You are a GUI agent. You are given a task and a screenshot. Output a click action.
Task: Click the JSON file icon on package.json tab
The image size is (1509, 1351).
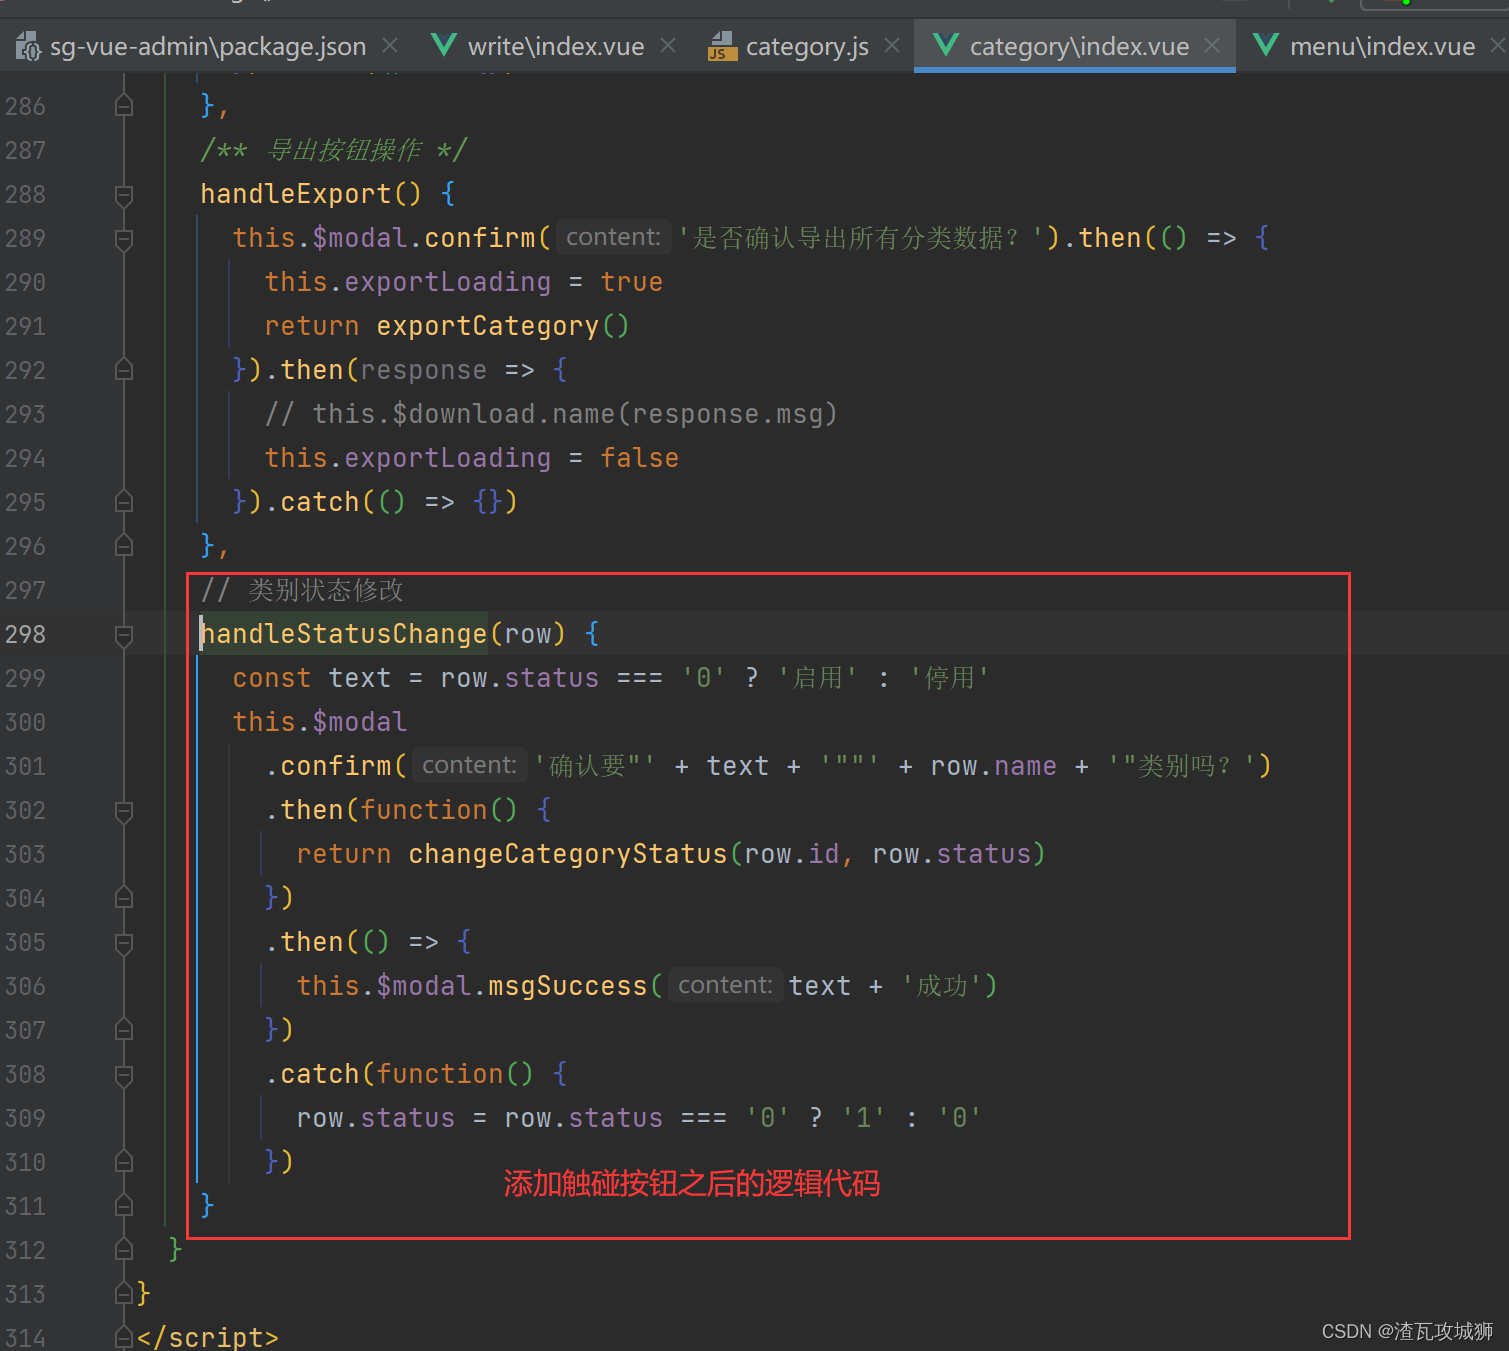tap(27, 46)
